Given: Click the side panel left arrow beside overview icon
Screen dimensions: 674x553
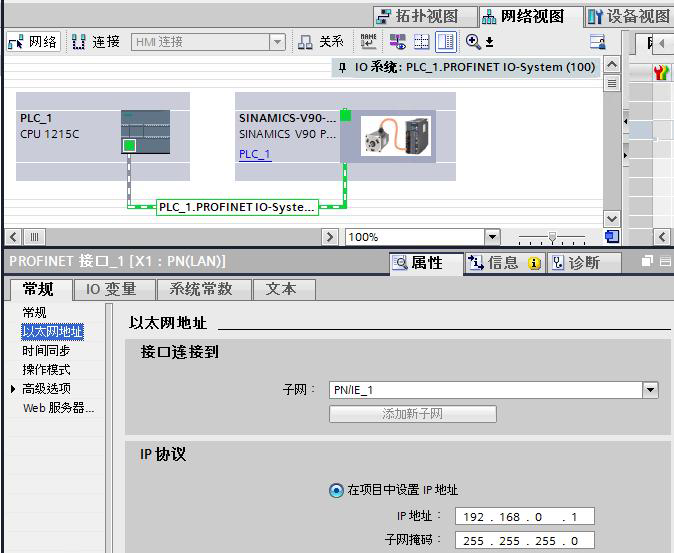Looking at the screenshot, I should click(x=662, y=237).
